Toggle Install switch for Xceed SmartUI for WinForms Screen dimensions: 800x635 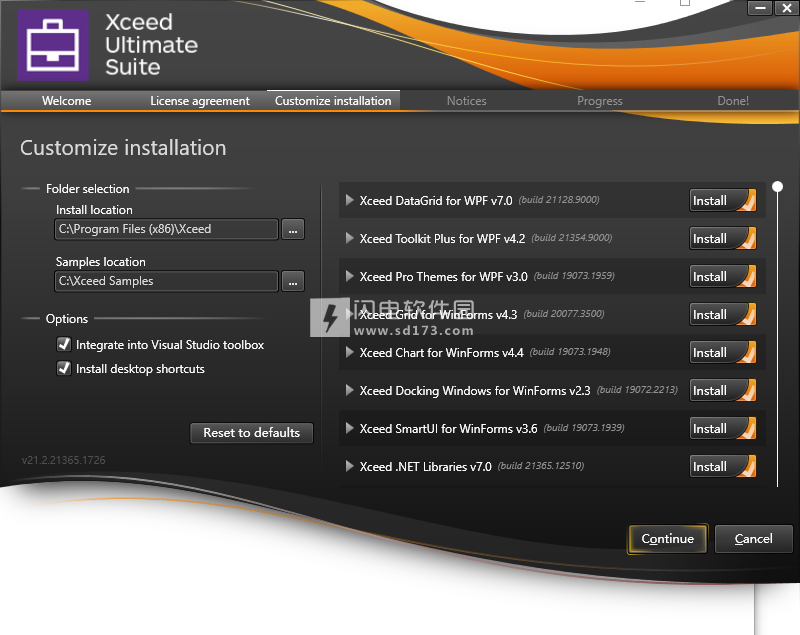[x=723, y=428]
